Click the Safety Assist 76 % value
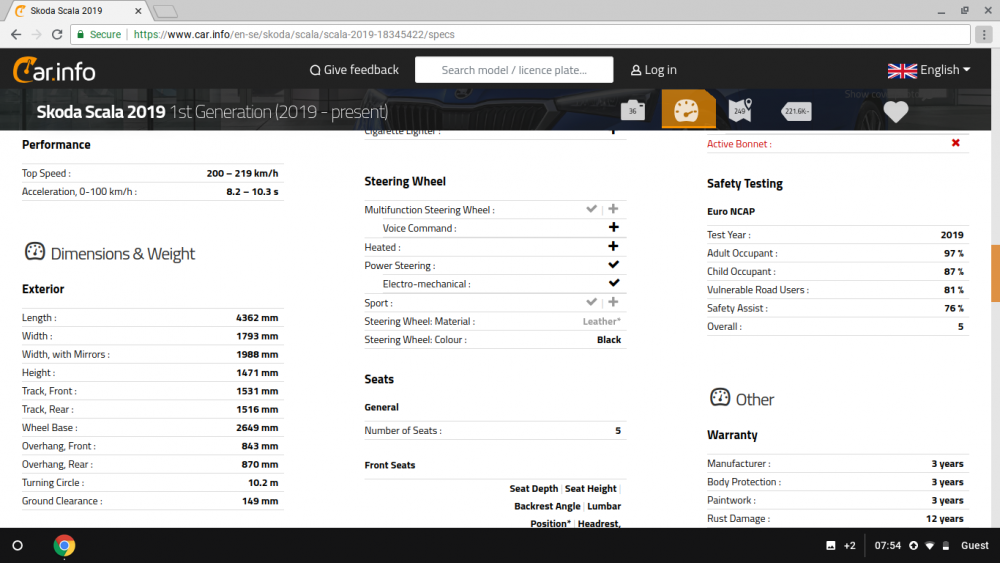 click(x=954, y=308)
